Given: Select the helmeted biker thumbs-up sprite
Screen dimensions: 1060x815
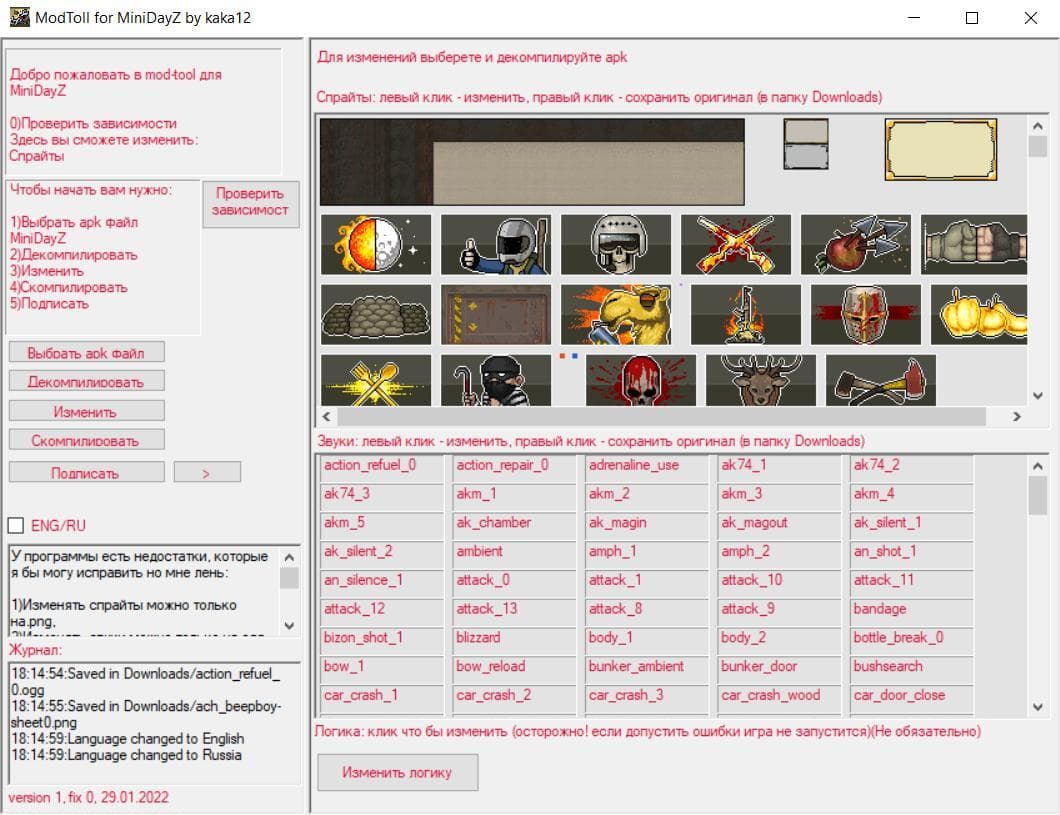Looking at the screenshot, I should pos(496,245).
